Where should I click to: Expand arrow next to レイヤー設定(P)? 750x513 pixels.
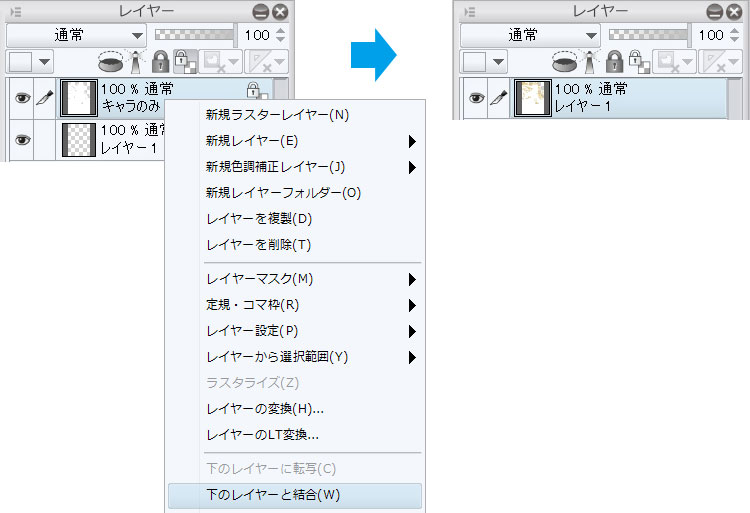click(x=412, y=331)
